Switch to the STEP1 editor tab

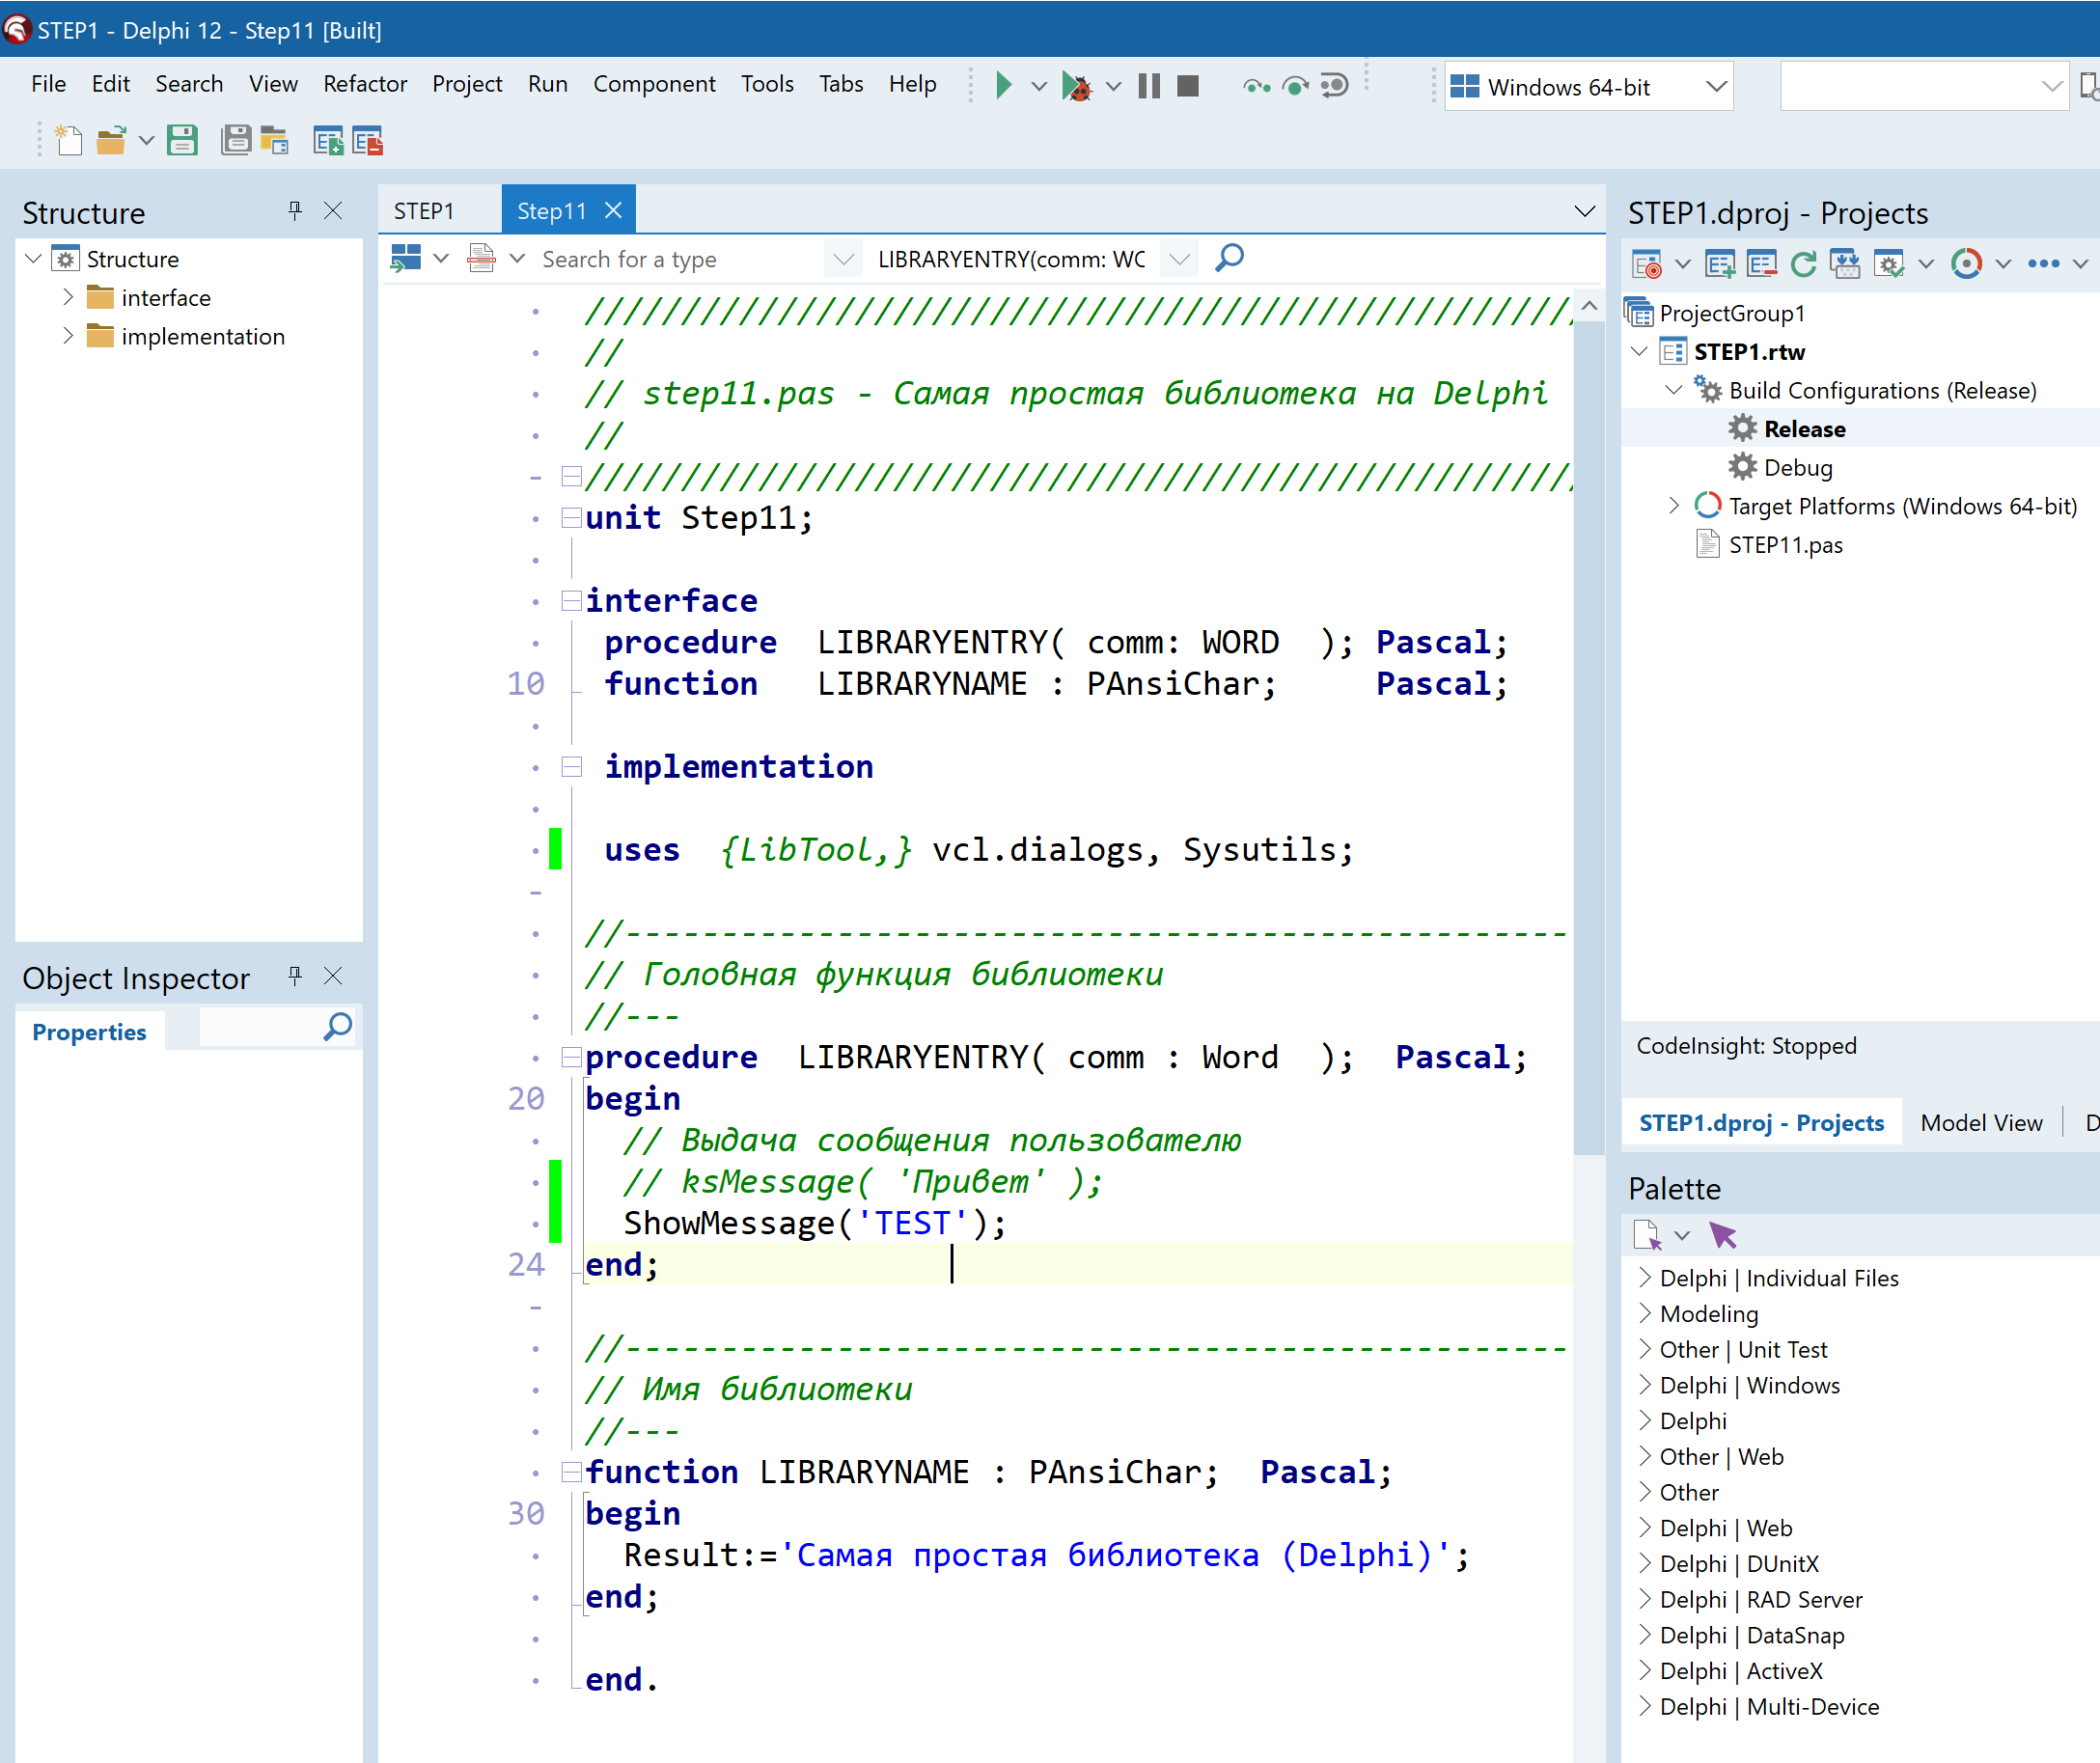(x=424, y=211)
